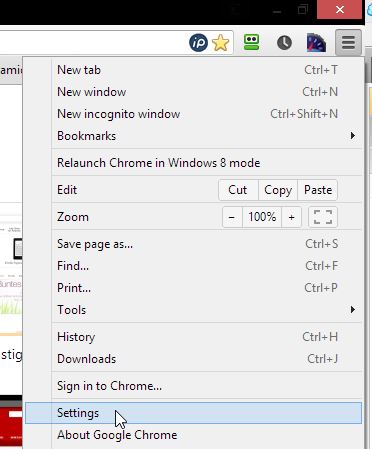Select About Google Chrome
The width and height of the screenshot is (372, 449).
click(207, 435)
